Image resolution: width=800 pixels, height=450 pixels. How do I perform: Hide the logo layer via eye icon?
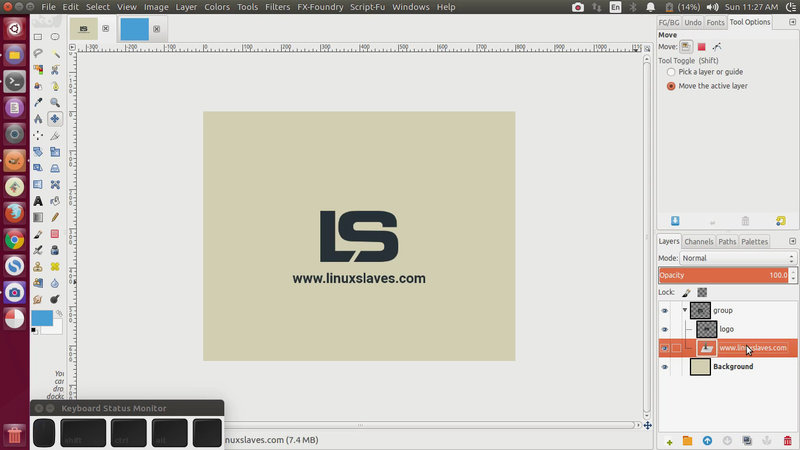pos(664,330)
